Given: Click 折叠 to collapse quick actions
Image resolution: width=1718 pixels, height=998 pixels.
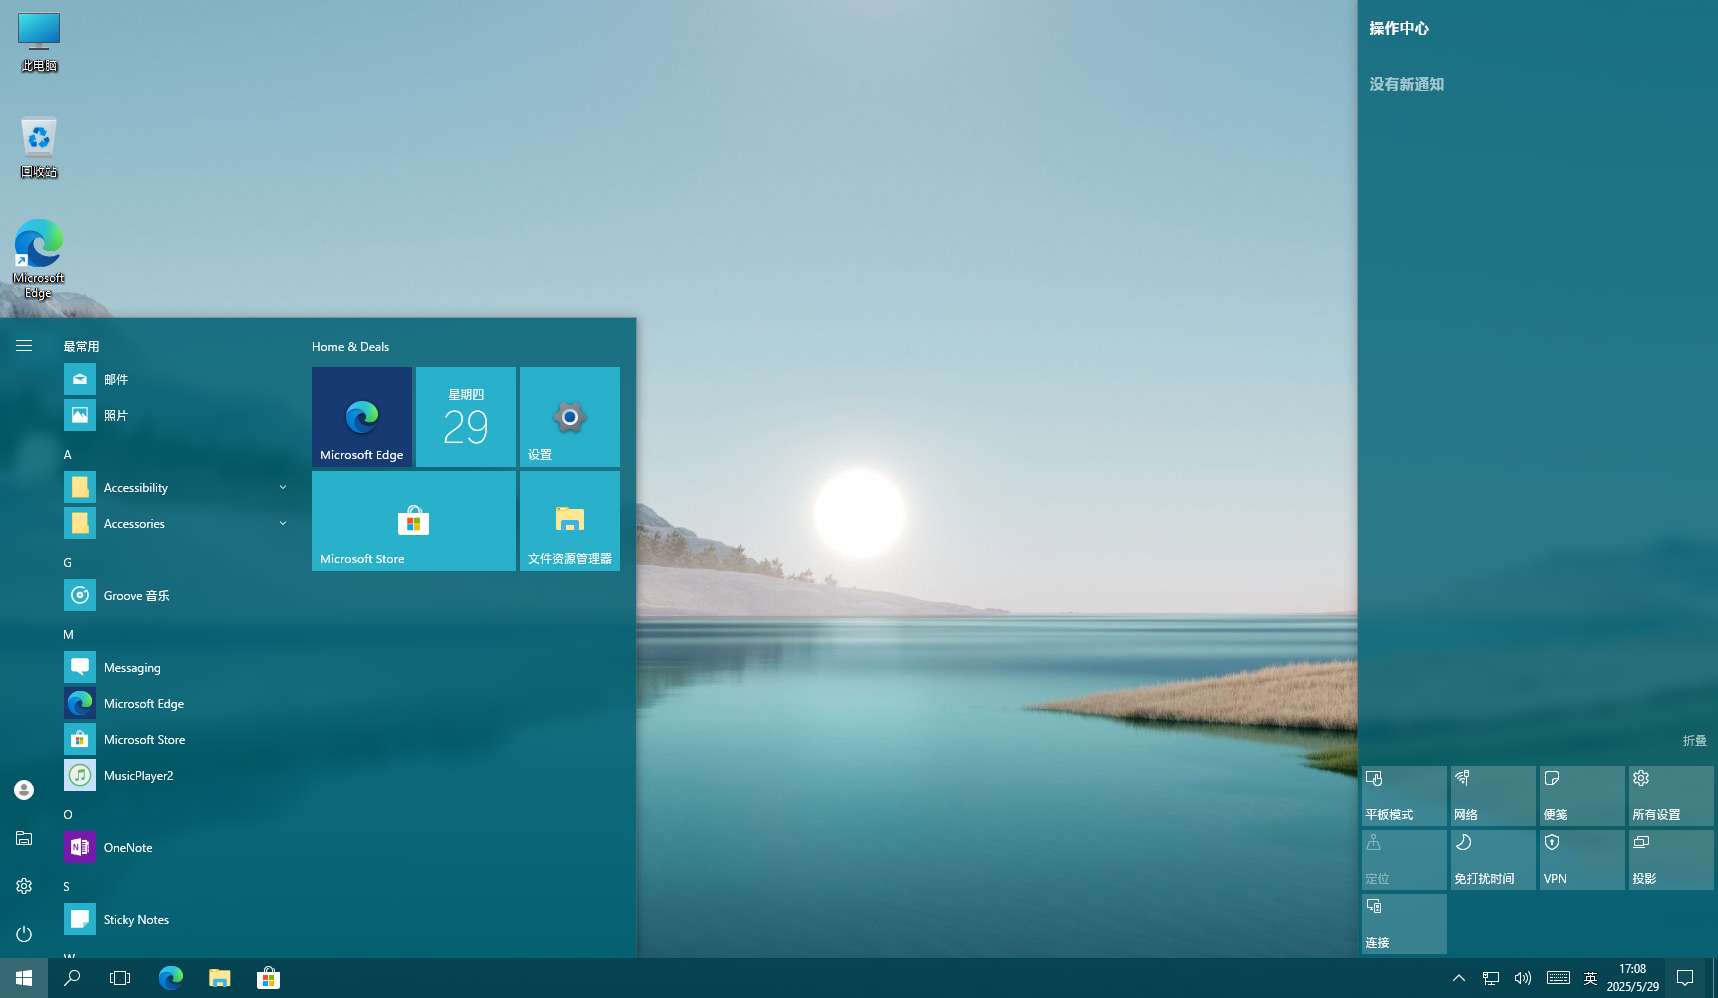Looking at the screenshot, I should pos(1694,741).
